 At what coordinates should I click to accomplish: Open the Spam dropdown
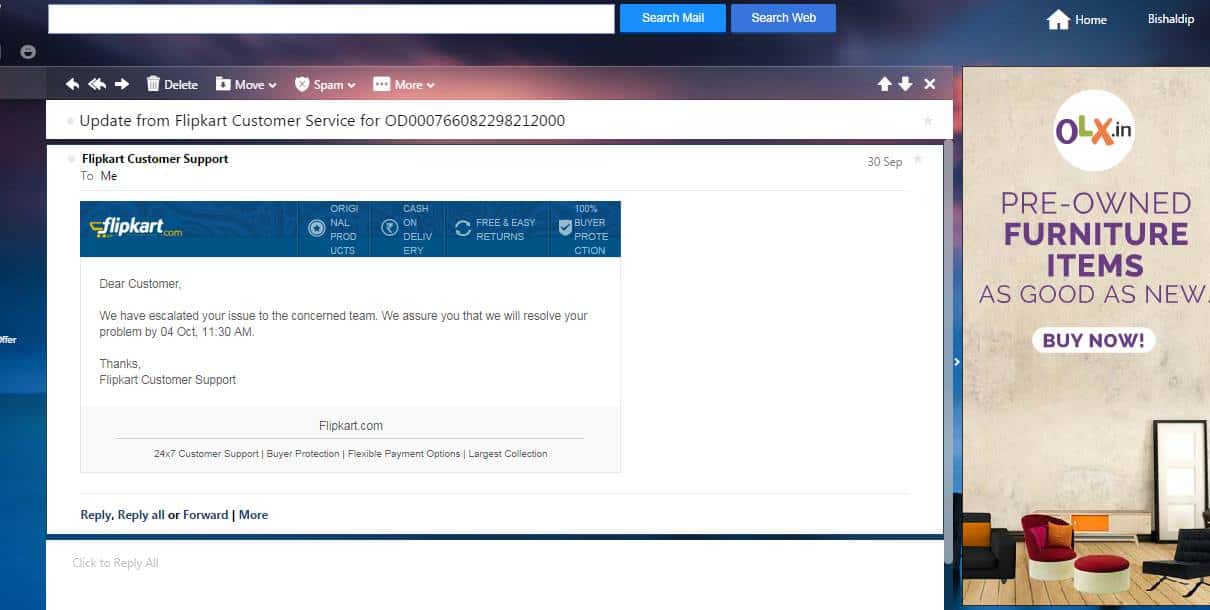(325, 84)
